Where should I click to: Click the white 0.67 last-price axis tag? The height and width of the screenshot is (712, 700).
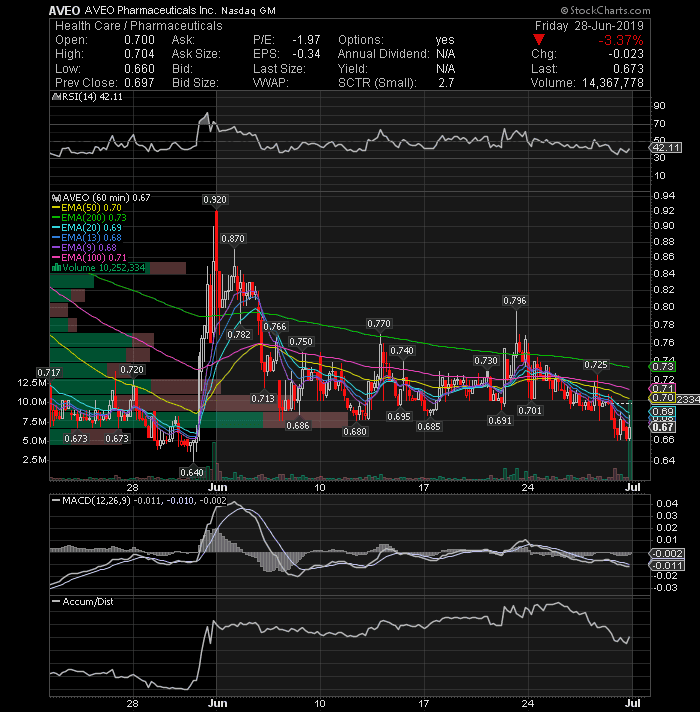tap(663, 427)
